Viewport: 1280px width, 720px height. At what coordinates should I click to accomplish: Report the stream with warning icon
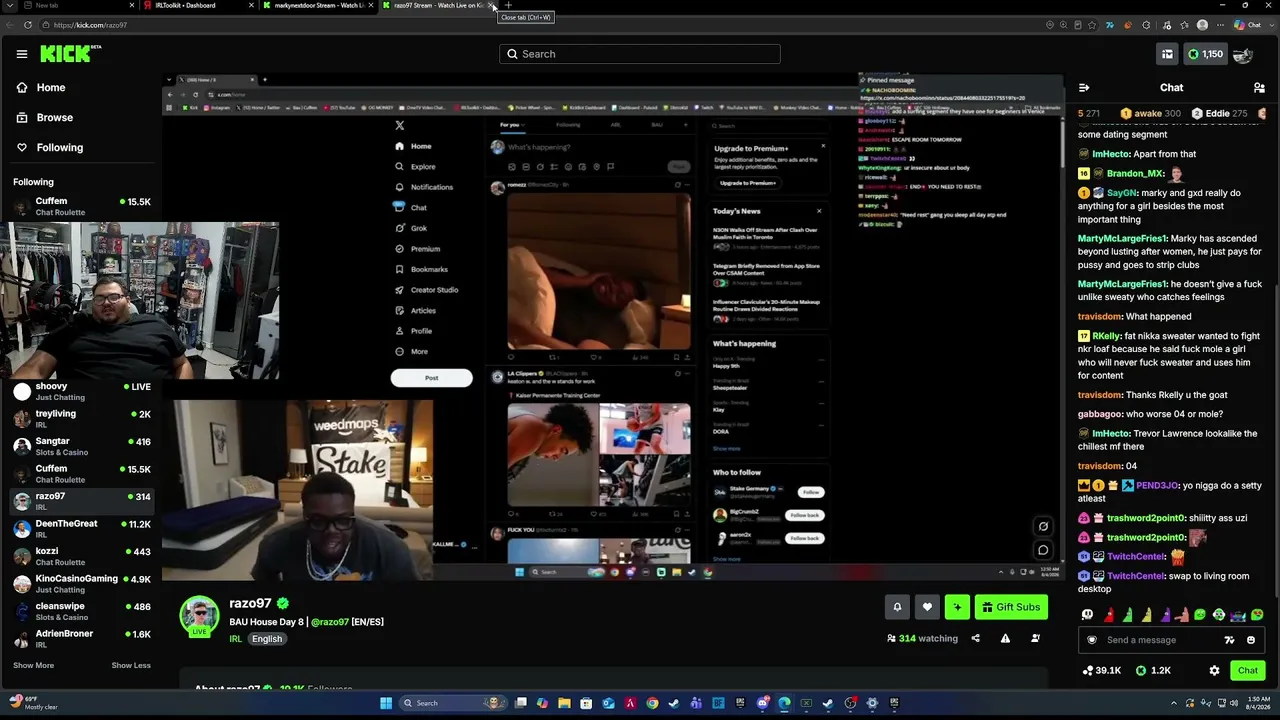tap(1005, 639)
